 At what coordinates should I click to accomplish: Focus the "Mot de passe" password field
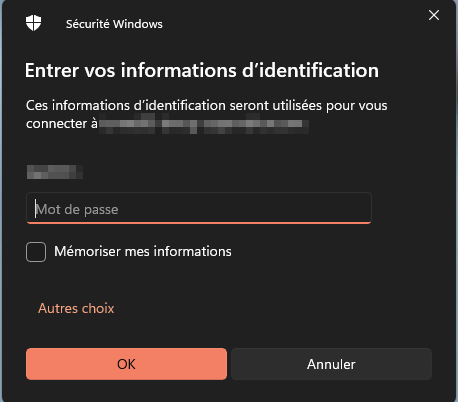tap(199, 208)
